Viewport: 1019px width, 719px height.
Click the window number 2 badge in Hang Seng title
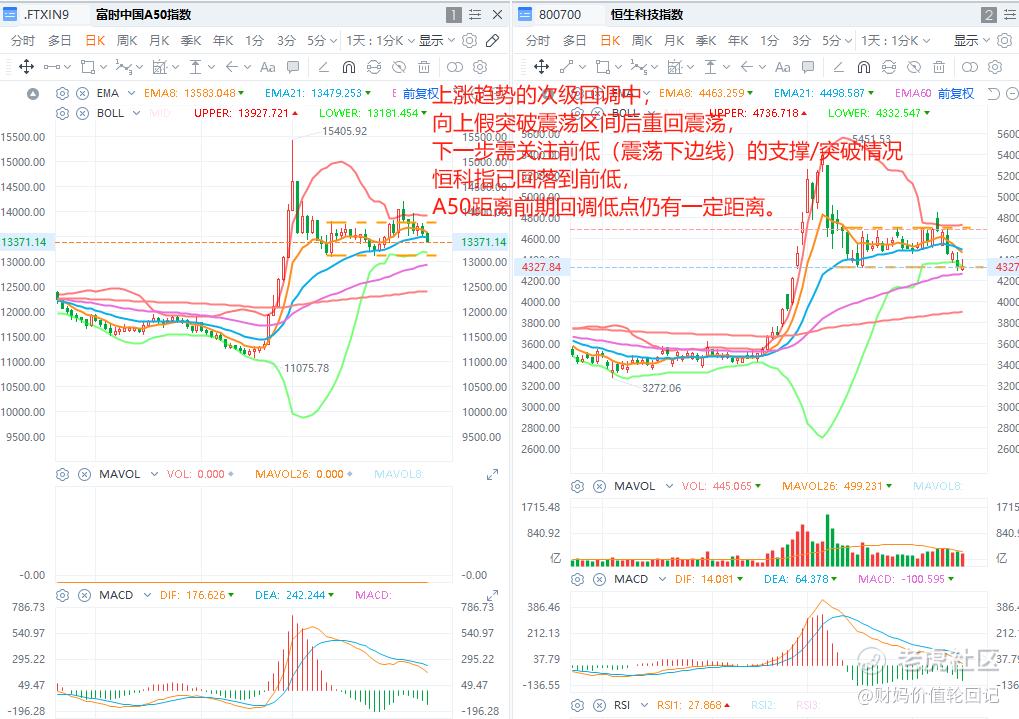pyautogui.click(x=988, y=14)
